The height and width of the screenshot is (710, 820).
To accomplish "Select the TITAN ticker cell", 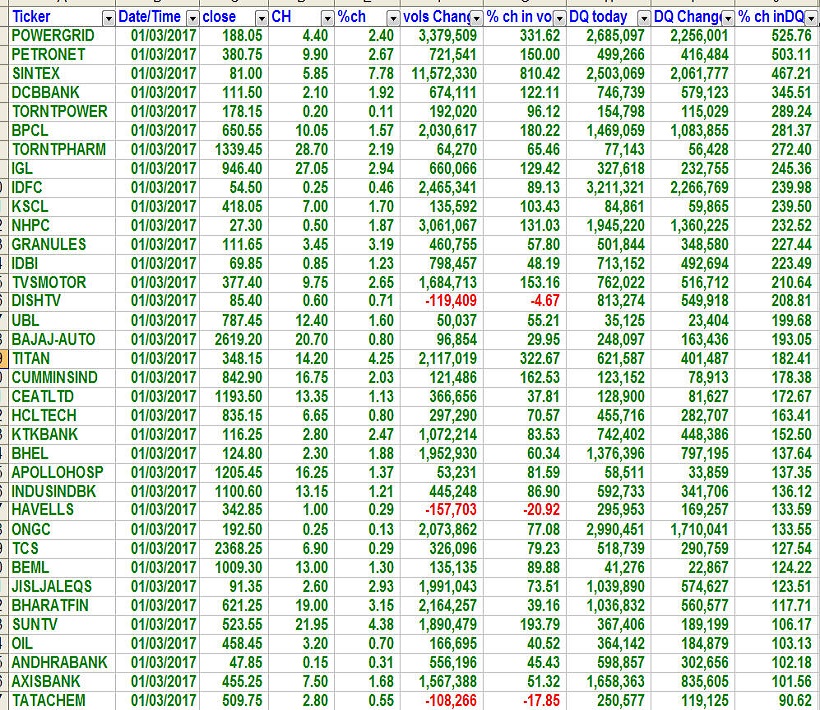I will coord(62,359).
